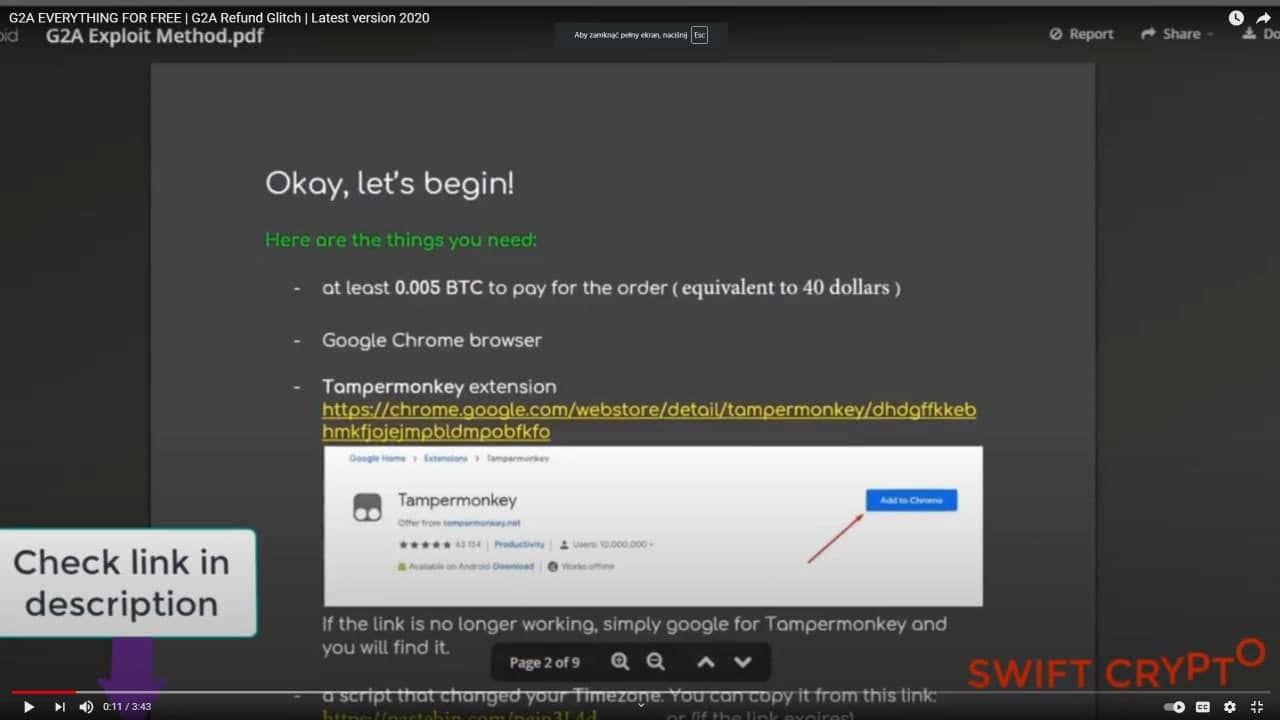Click the tampermonkey.net offer link
The height and width of the screenshot is (720, 1280).
481,523
